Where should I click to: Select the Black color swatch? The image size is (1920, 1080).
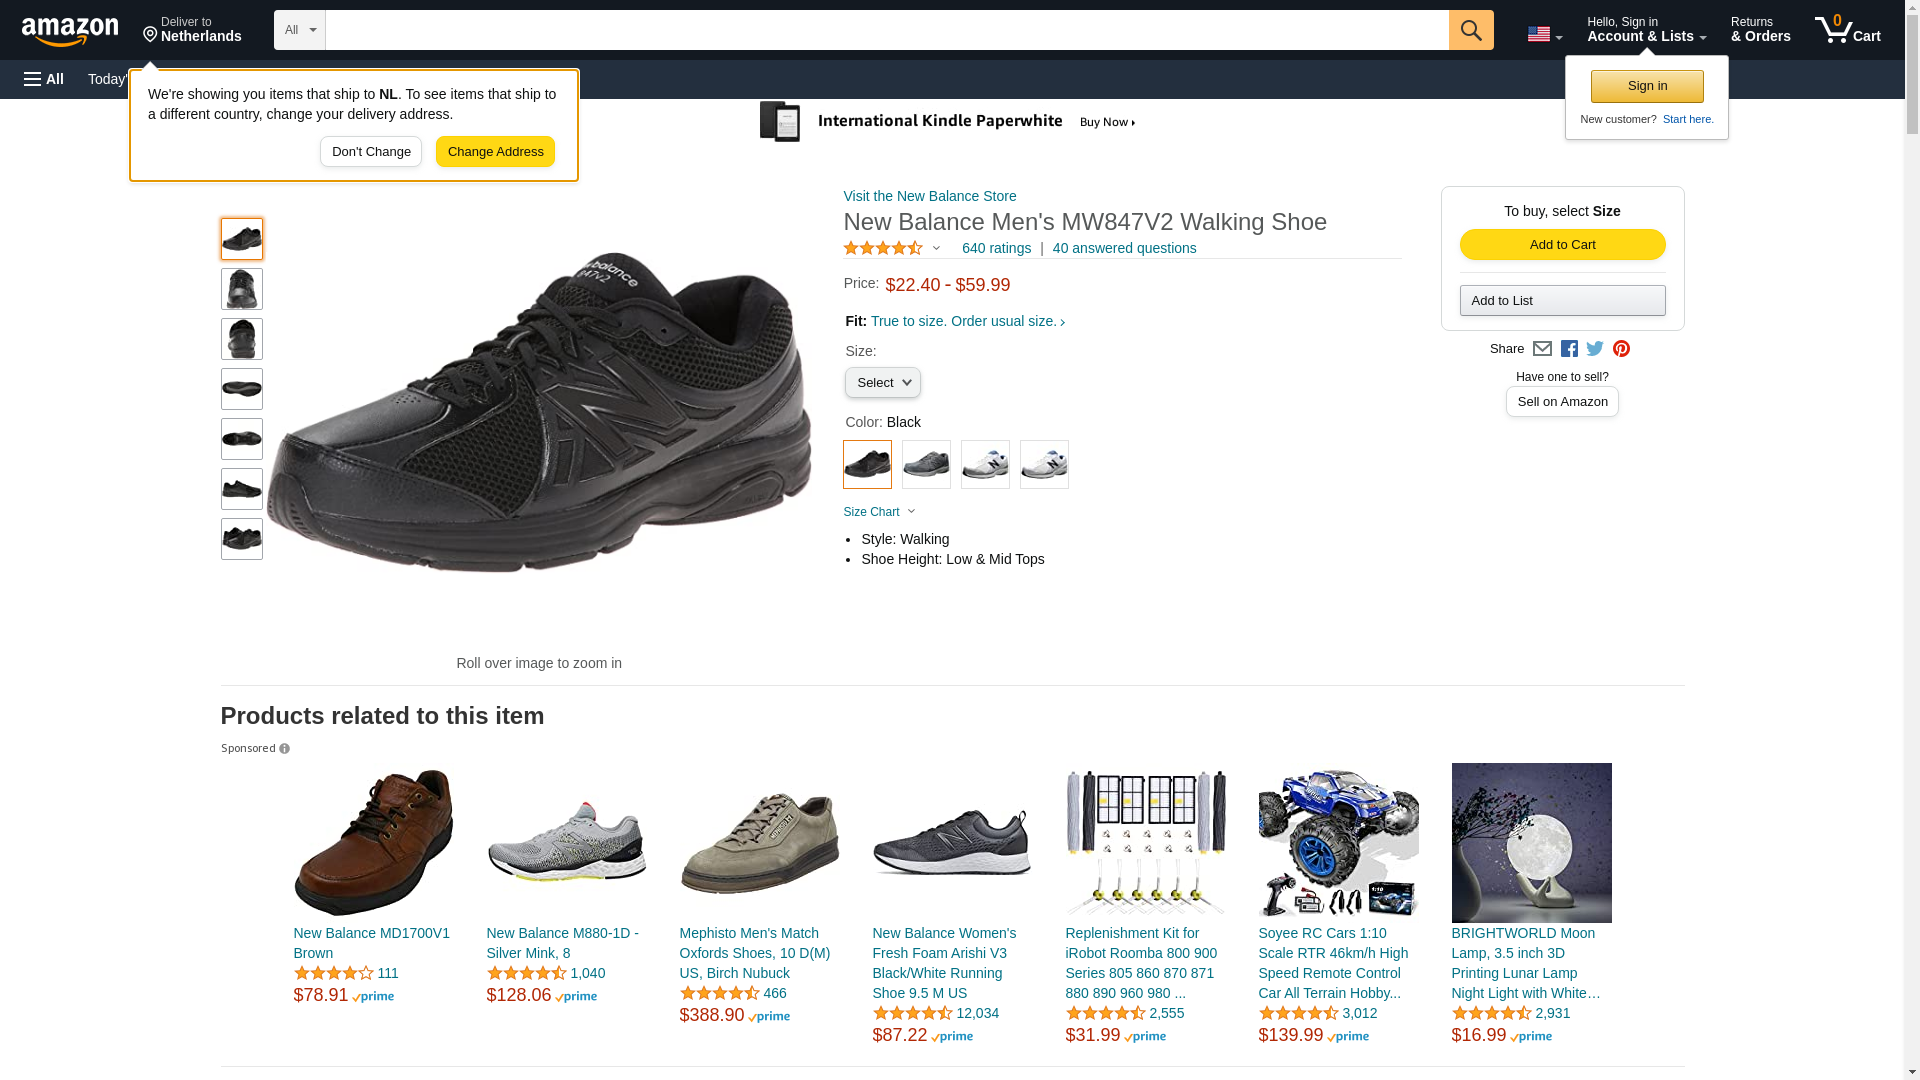pyautogui.click(x=867, y=465)
